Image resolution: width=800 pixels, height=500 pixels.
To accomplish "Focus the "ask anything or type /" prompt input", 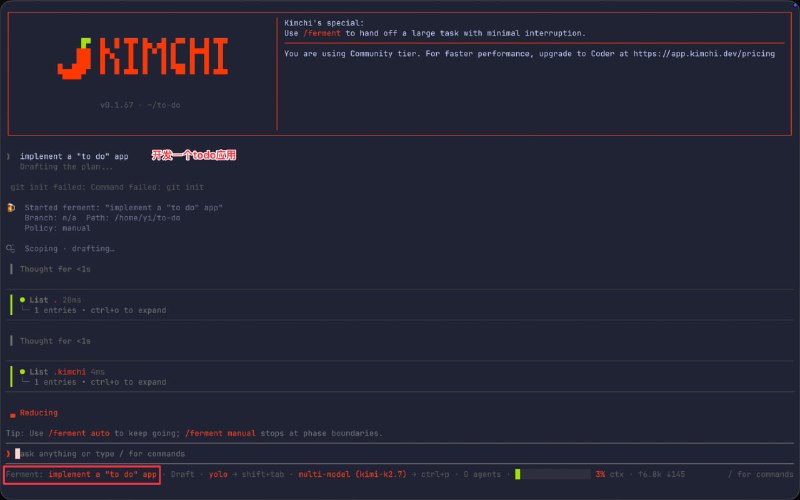I will [x=400, y=454].
